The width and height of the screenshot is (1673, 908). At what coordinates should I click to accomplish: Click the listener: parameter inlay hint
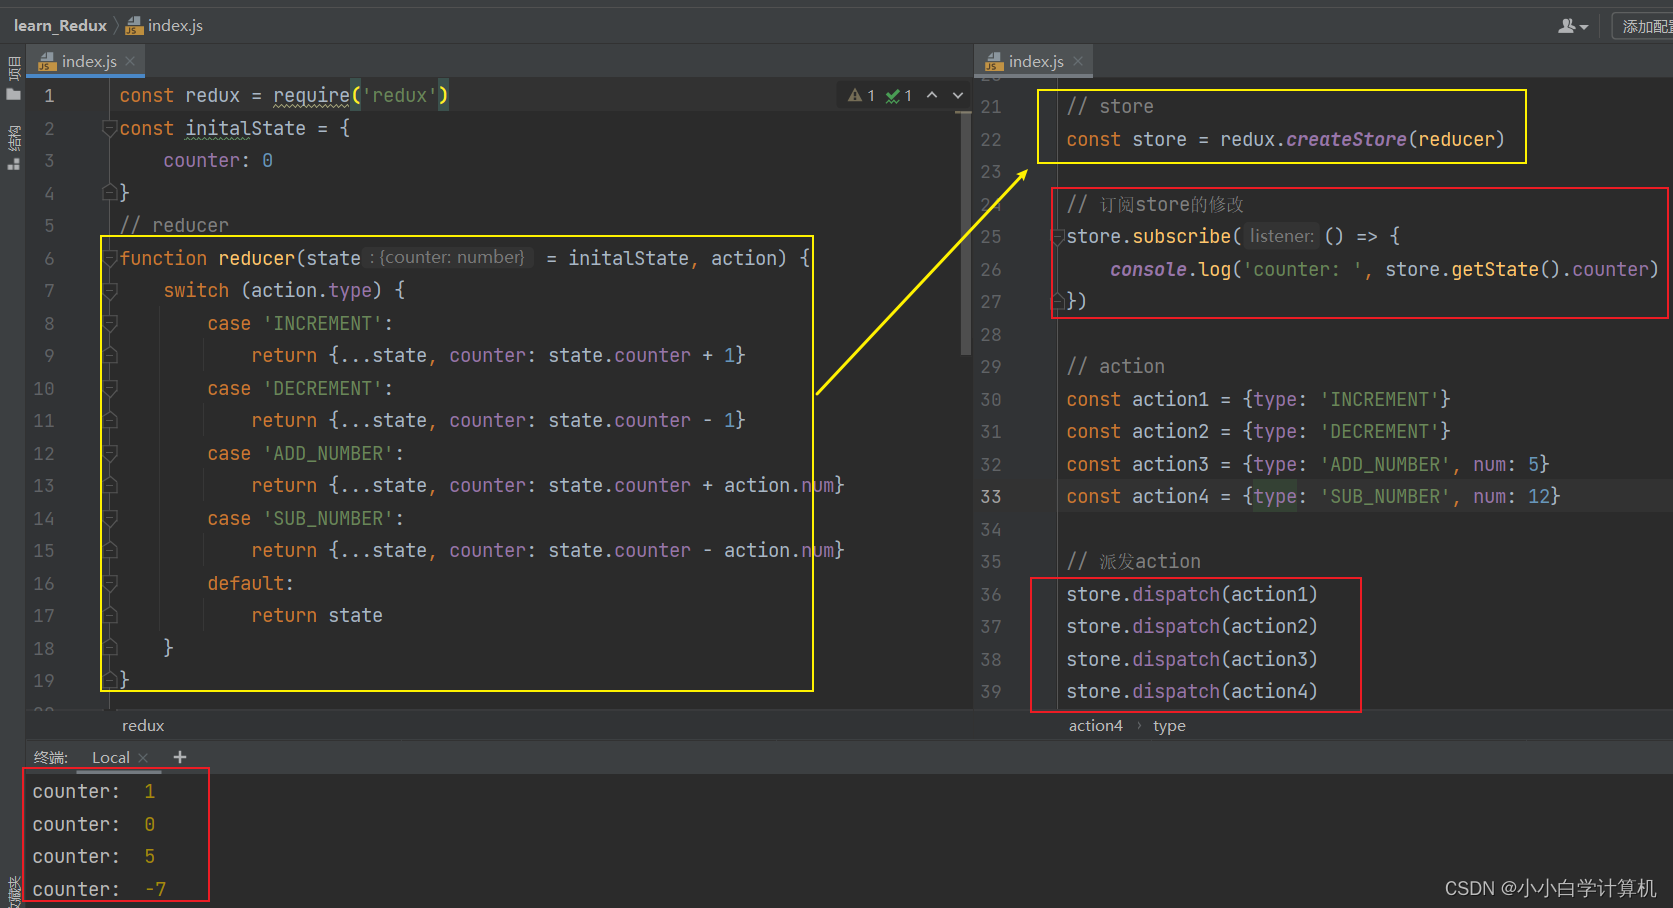pyautogui.click(x=1282, y=237)
